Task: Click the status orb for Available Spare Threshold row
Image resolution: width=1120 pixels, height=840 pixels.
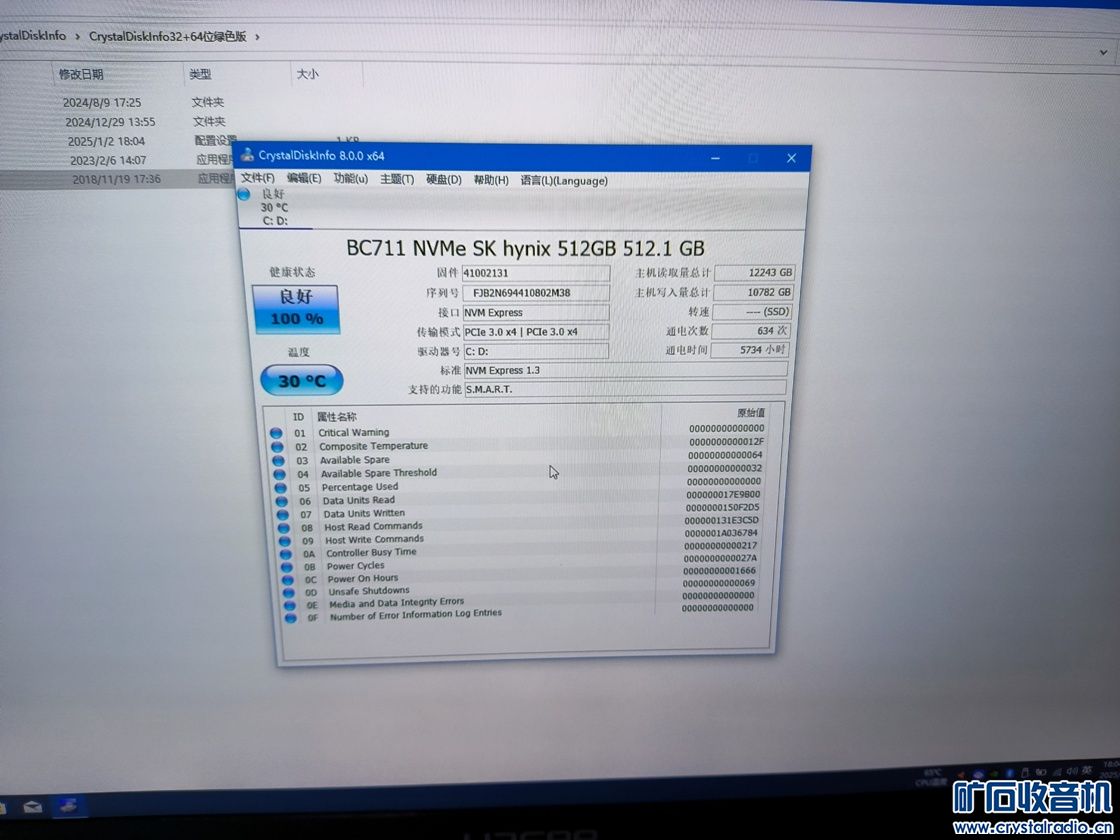Action: [x=279, y=474]
